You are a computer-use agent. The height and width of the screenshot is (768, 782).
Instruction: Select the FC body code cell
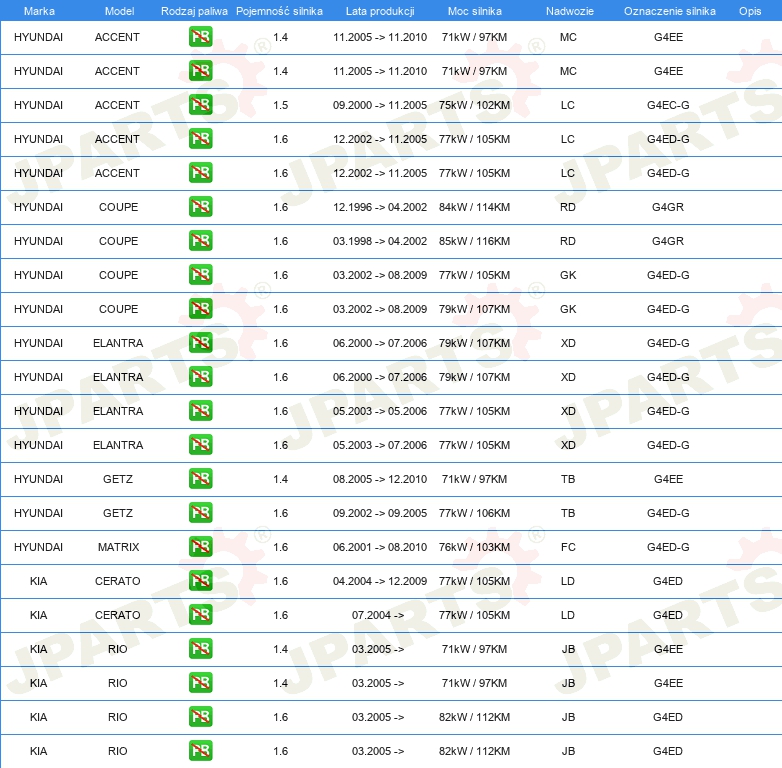(568, 547)
